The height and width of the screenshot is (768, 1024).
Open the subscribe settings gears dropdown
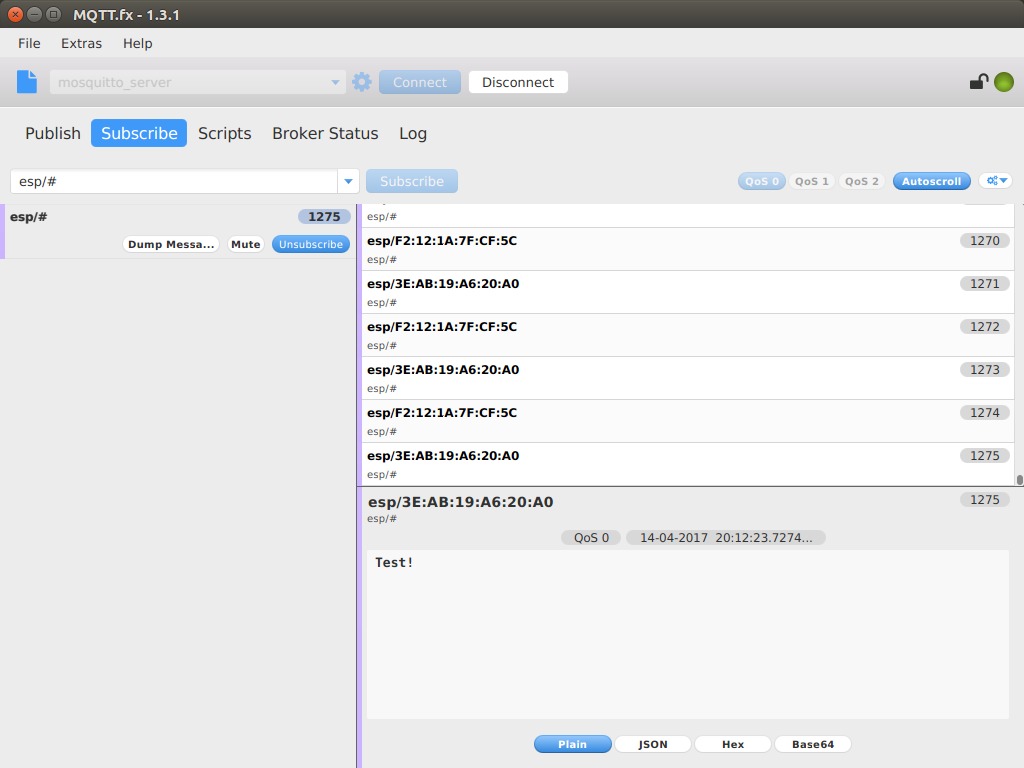pyautogui.click(x=996, y=181)
